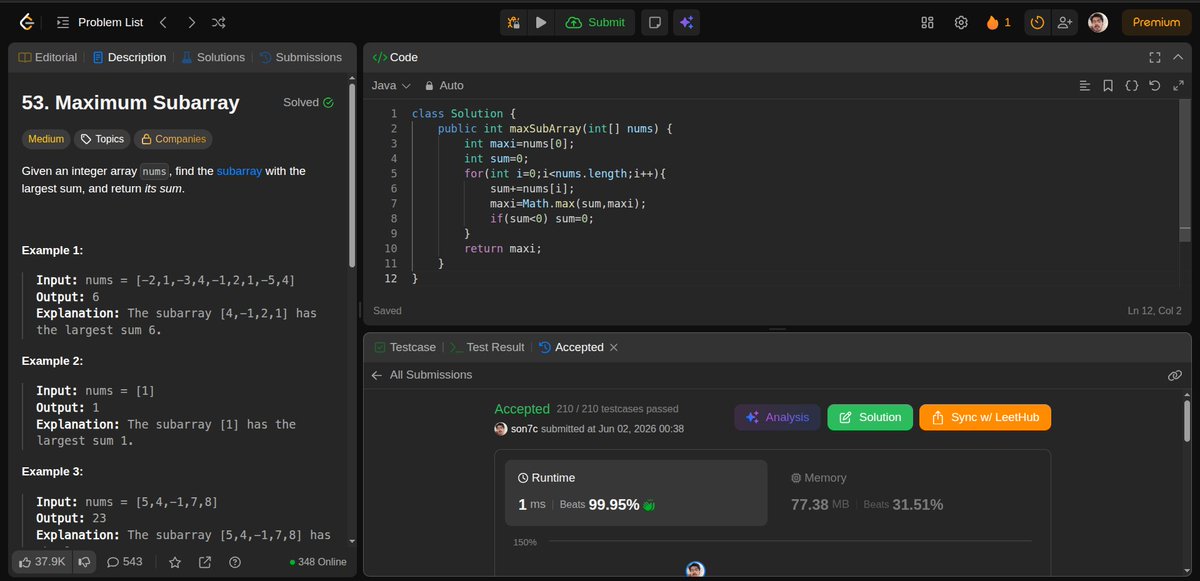This screenshot has height=581, width=1200.
Task: Open the help question mark icon
Action: [x=235, y=562]
